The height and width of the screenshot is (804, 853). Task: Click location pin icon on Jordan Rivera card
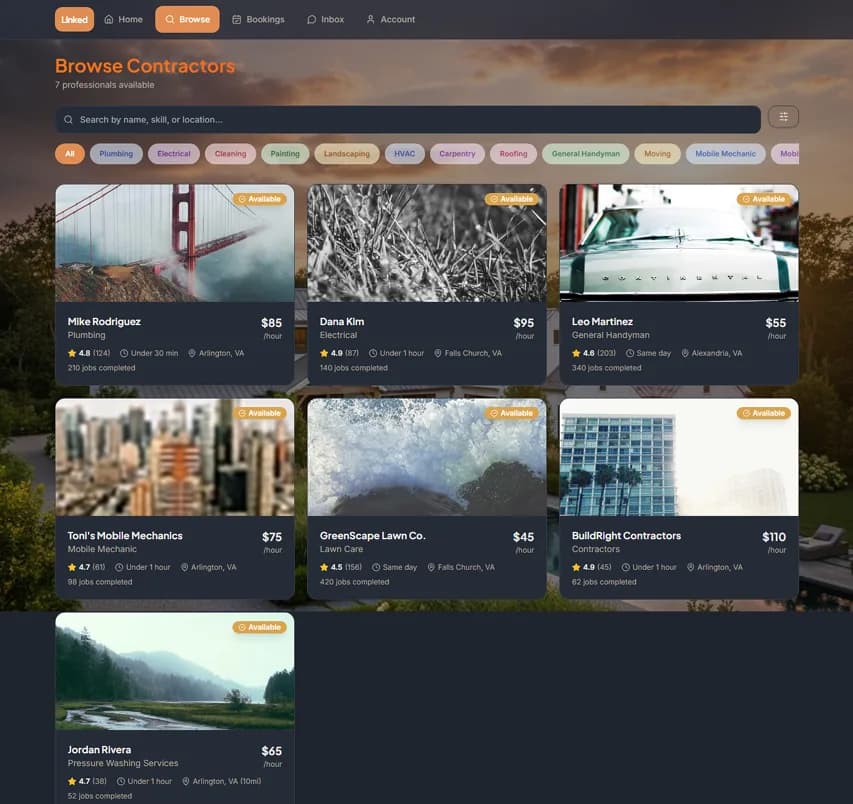[186, 781]
